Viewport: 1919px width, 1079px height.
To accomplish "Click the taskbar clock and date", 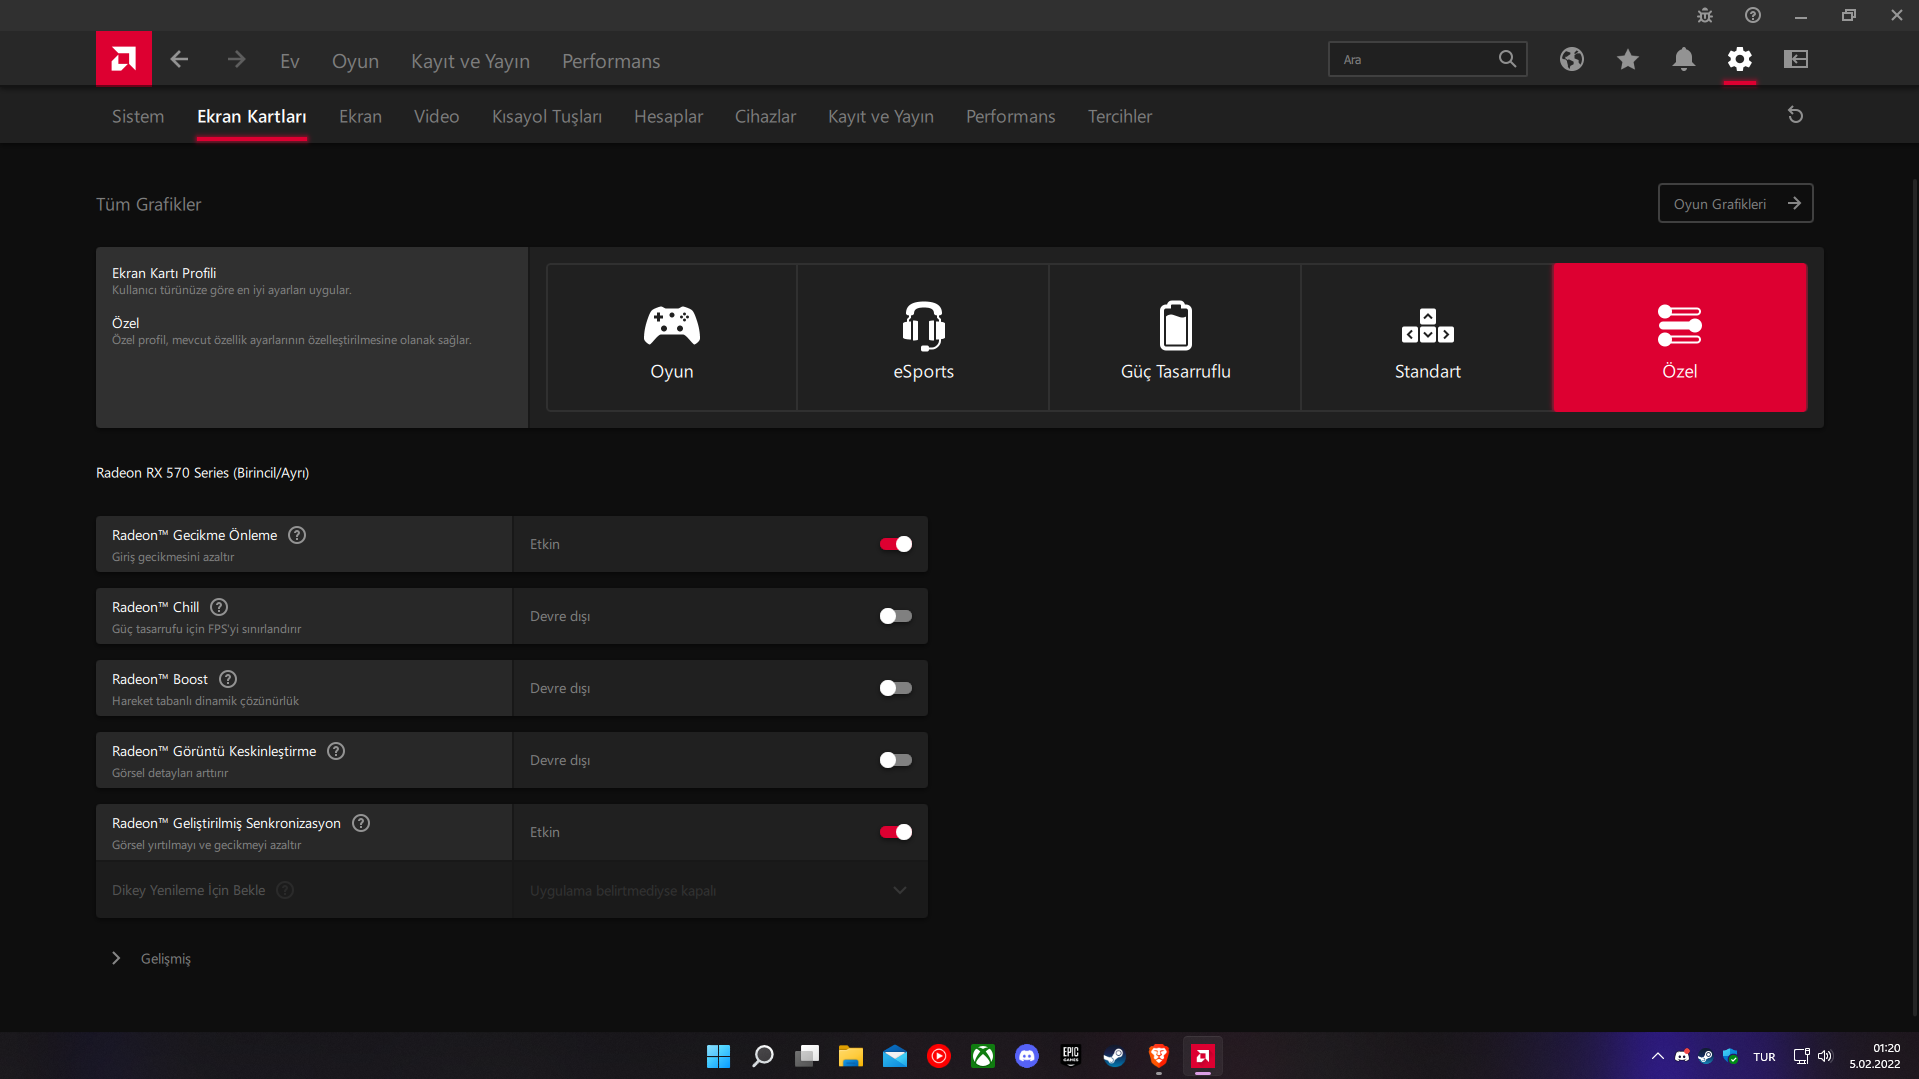I will pos(1875,1056).
